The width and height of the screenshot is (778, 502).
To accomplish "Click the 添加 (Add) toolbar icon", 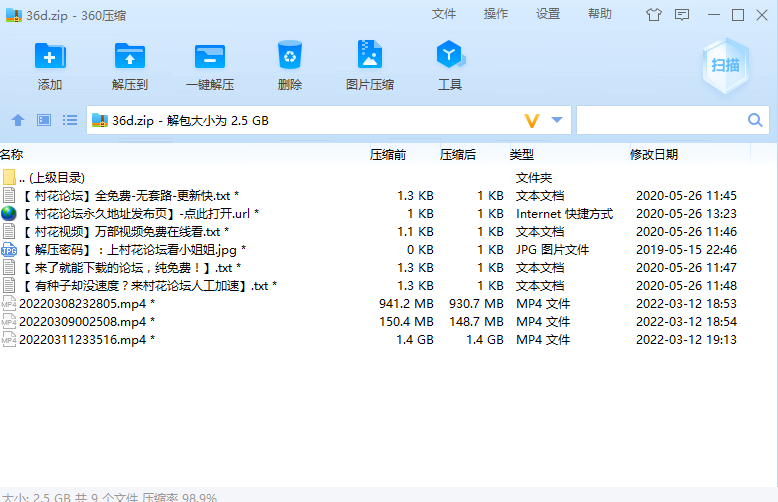I will tap(50, 58).
